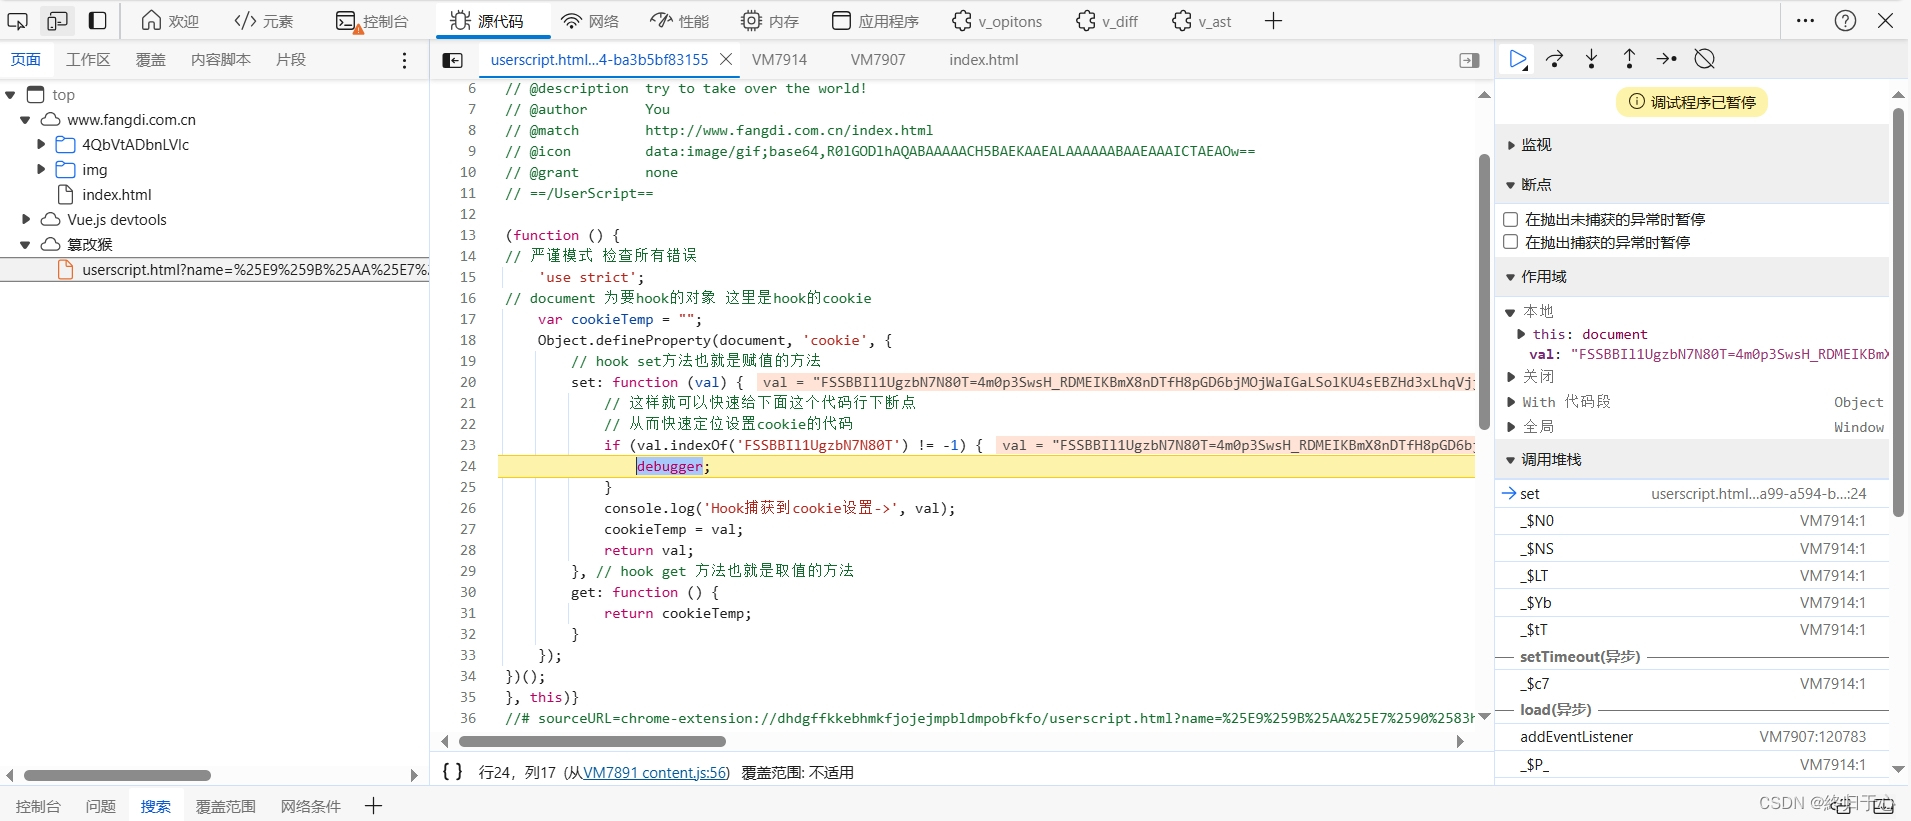Screen dimensions: 1911x821
Task: Collapse the 本地 (Local) scope
Action: click(1510, 312)
